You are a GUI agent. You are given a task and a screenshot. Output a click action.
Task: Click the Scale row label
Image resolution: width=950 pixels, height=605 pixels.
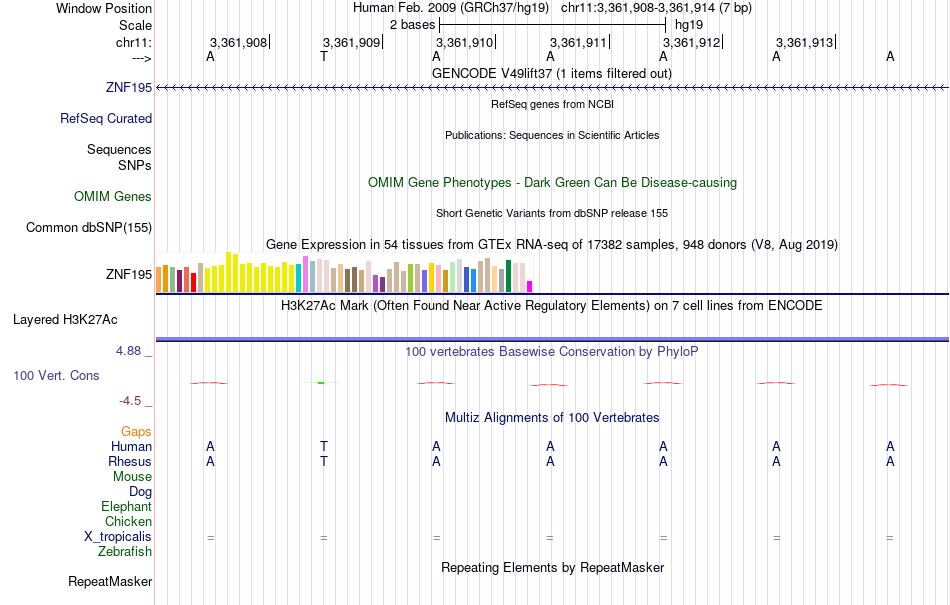135,25
